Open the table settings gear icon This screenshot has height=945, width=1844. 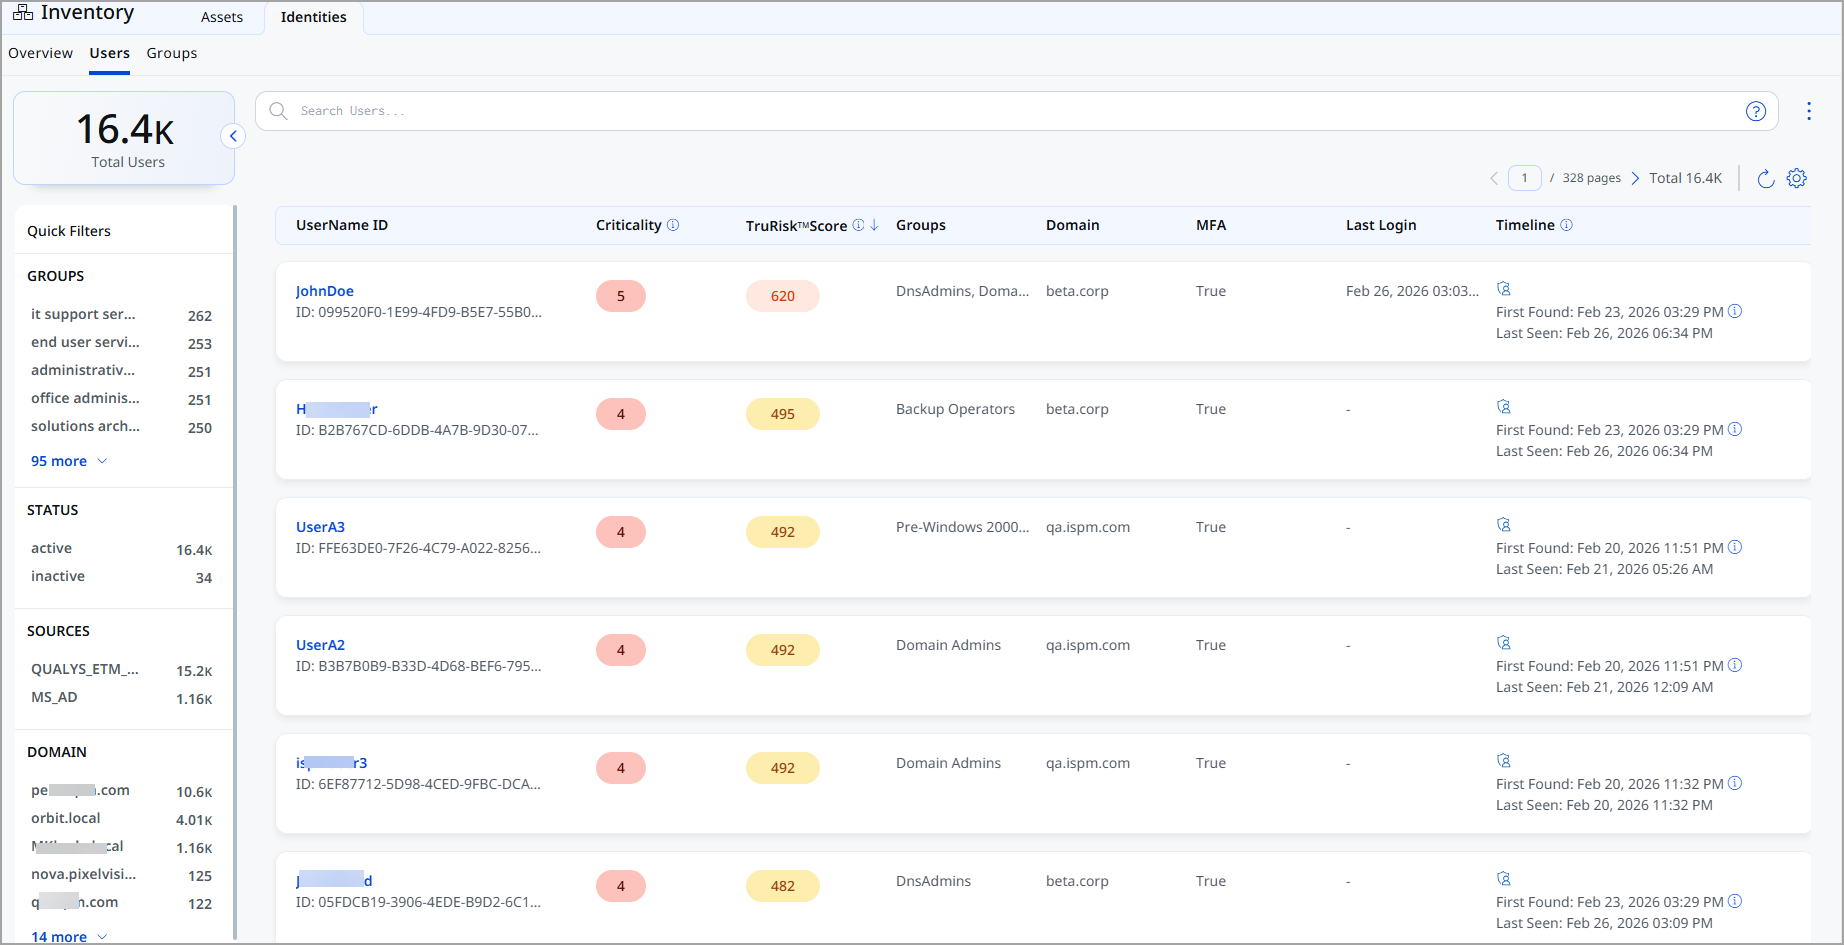pyautogui.click(x=1797, y=178)
